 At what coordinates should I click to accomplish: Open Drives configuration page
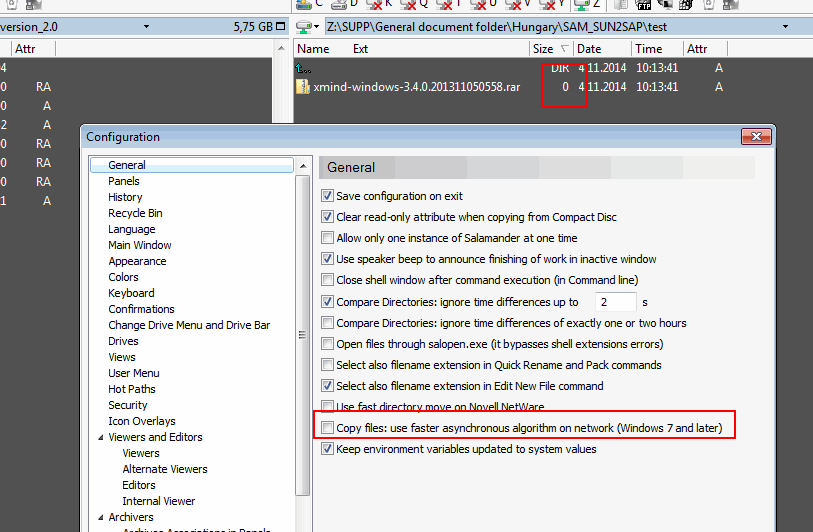(x=123, y=341)
